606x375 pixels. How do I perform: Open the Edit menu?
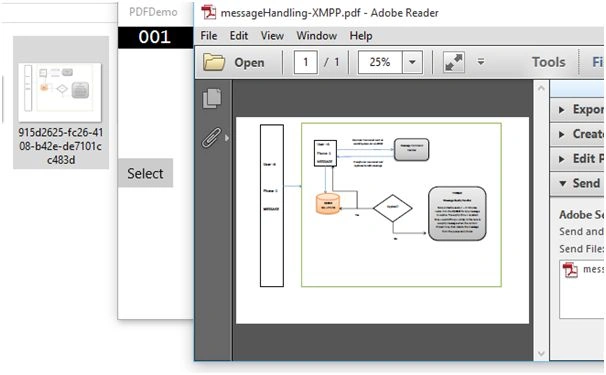239,36
